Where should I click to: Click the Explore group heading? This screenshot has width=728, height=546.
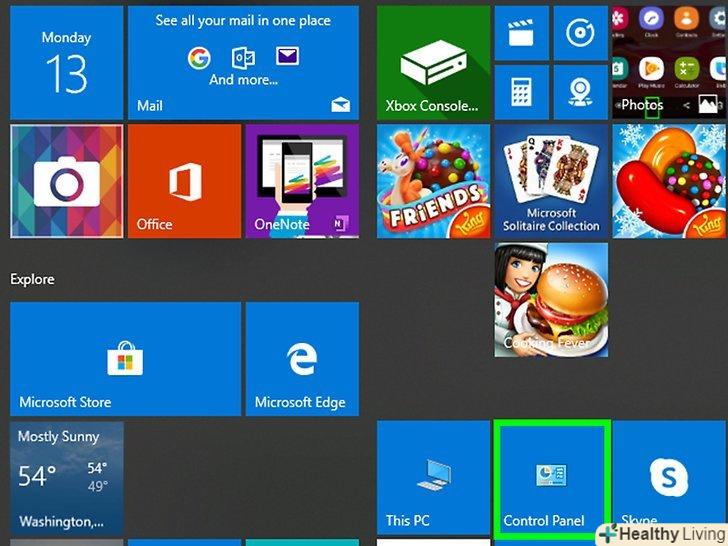32,279
